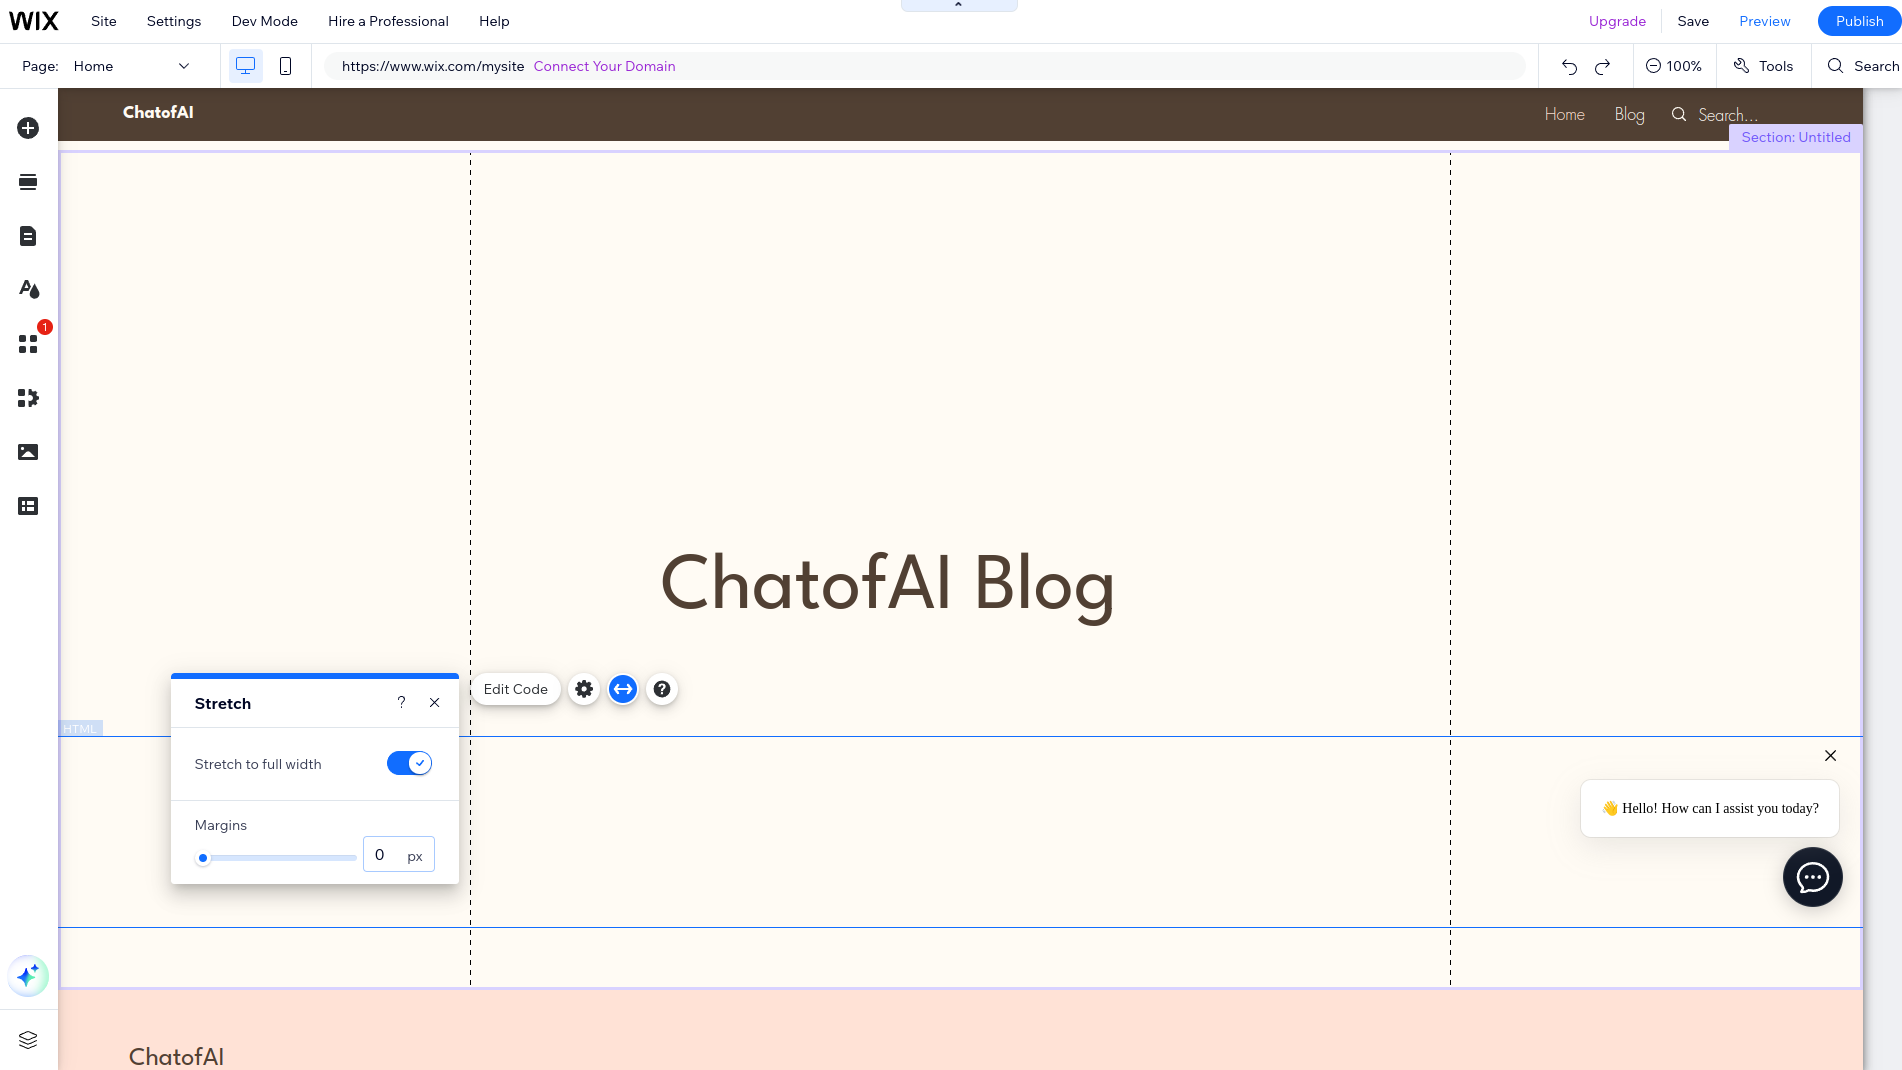Open the 100% zoom control
The width and height of the screenshot is (1902, 1070).
pos(1674,66)
